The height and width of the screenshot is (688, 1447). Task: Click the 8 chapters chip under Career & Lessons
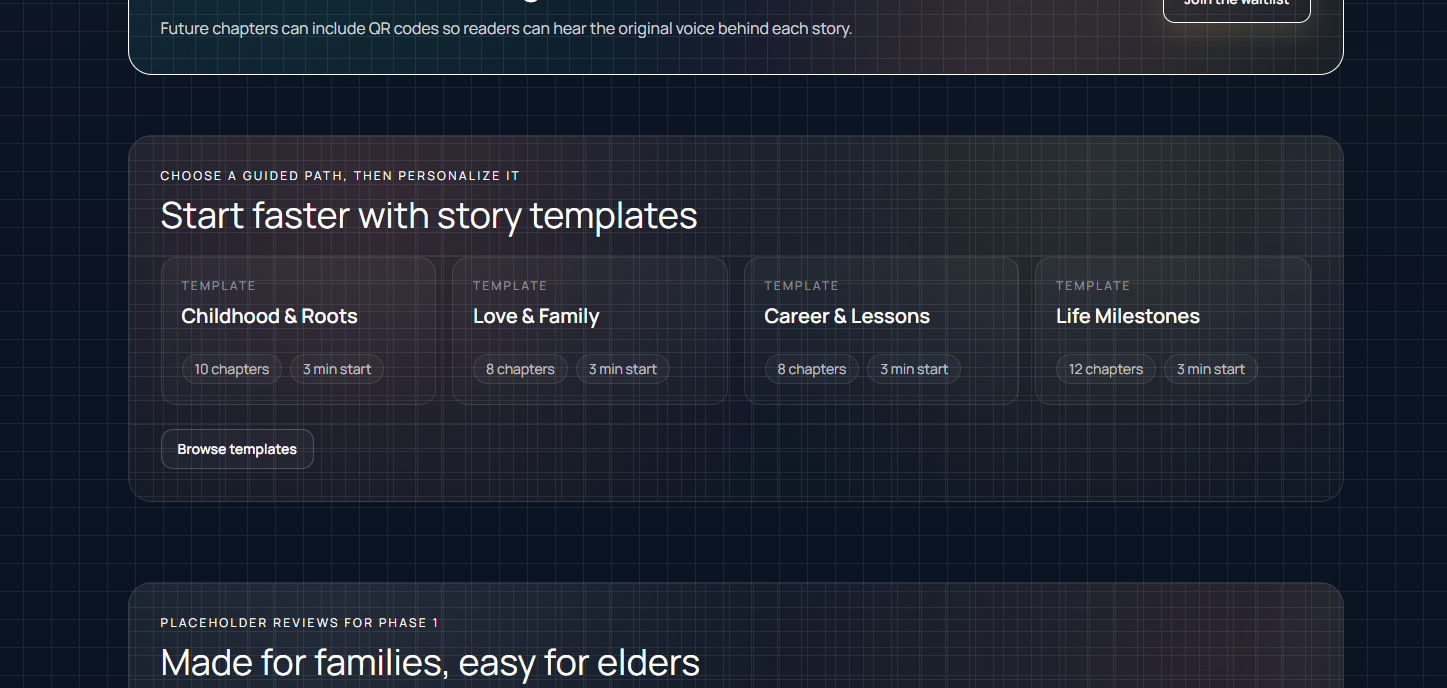(811, 369)
